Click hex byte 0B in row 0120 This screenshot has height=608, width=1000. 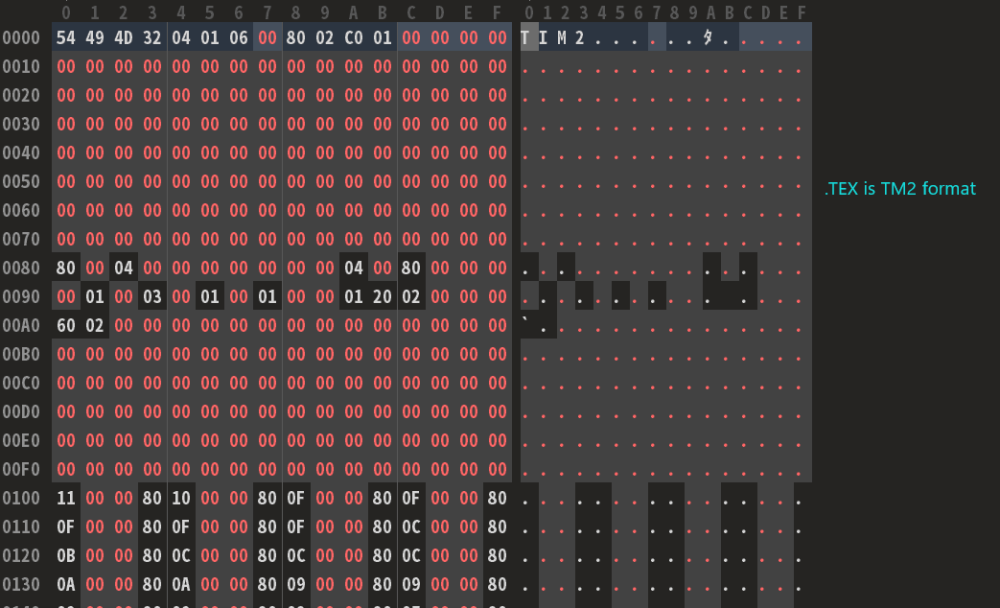[66, 556]
